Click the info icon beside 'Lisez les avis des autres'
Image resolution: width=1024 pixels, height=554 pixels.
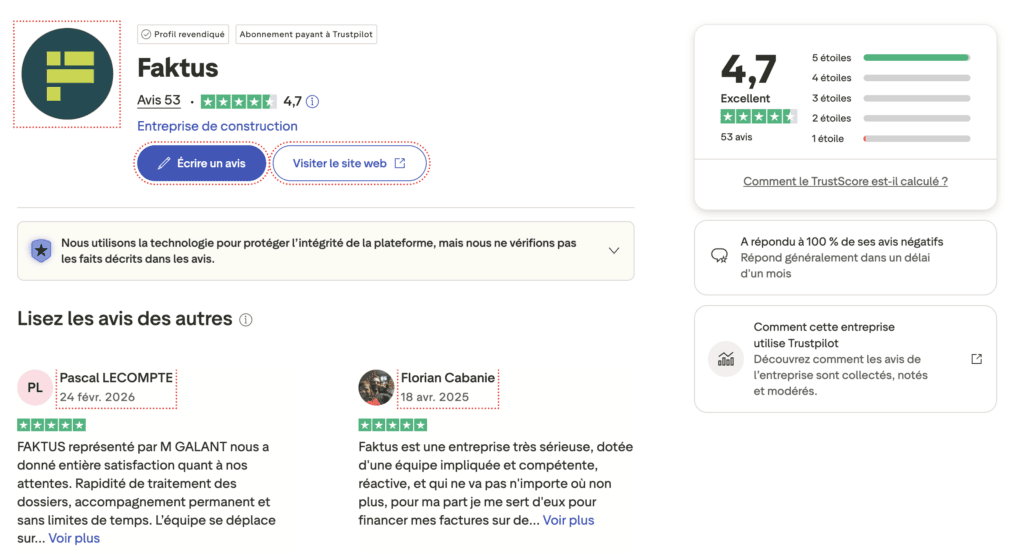point(246,319)
